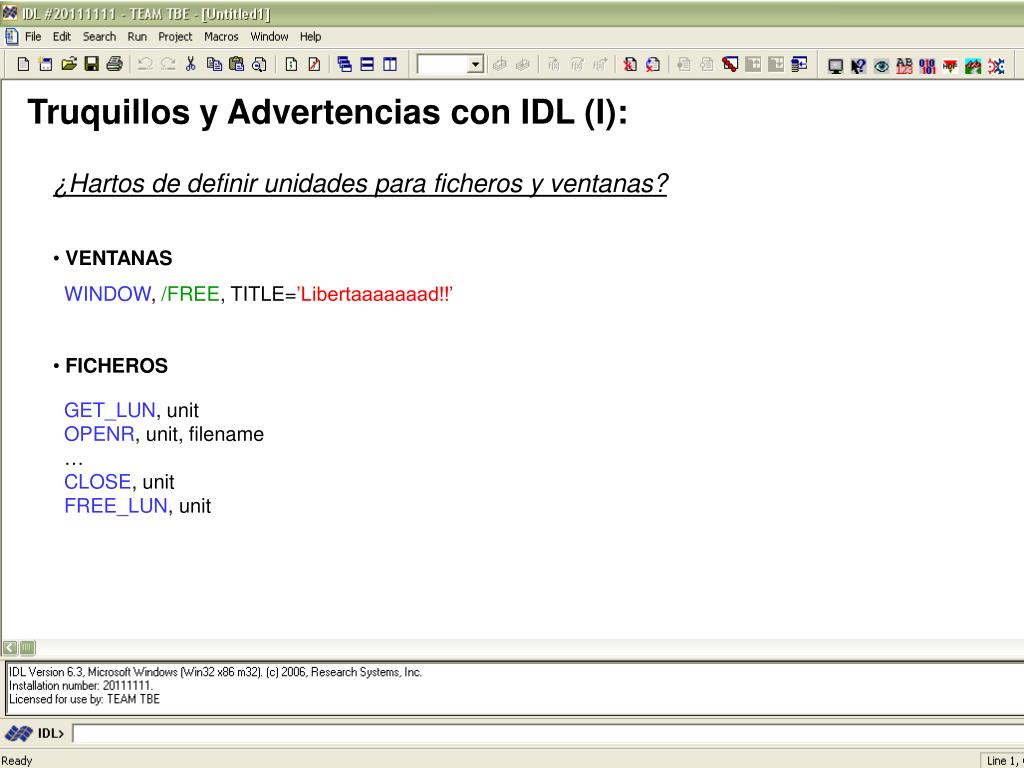The width and height of the screenshot is (1024, 768).
Task: Click the New GUI window icon
Action: tap(46, 64)
